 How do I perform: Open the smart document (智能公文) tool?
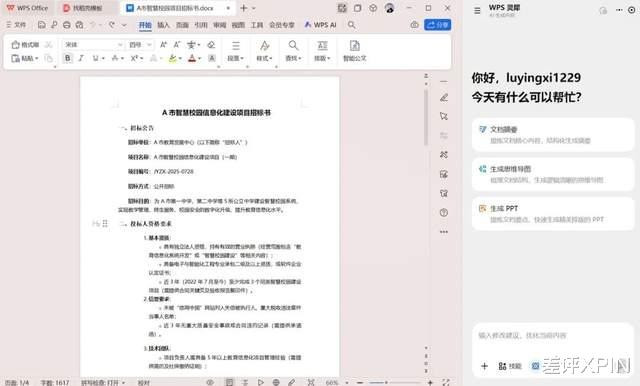(354, 51)
